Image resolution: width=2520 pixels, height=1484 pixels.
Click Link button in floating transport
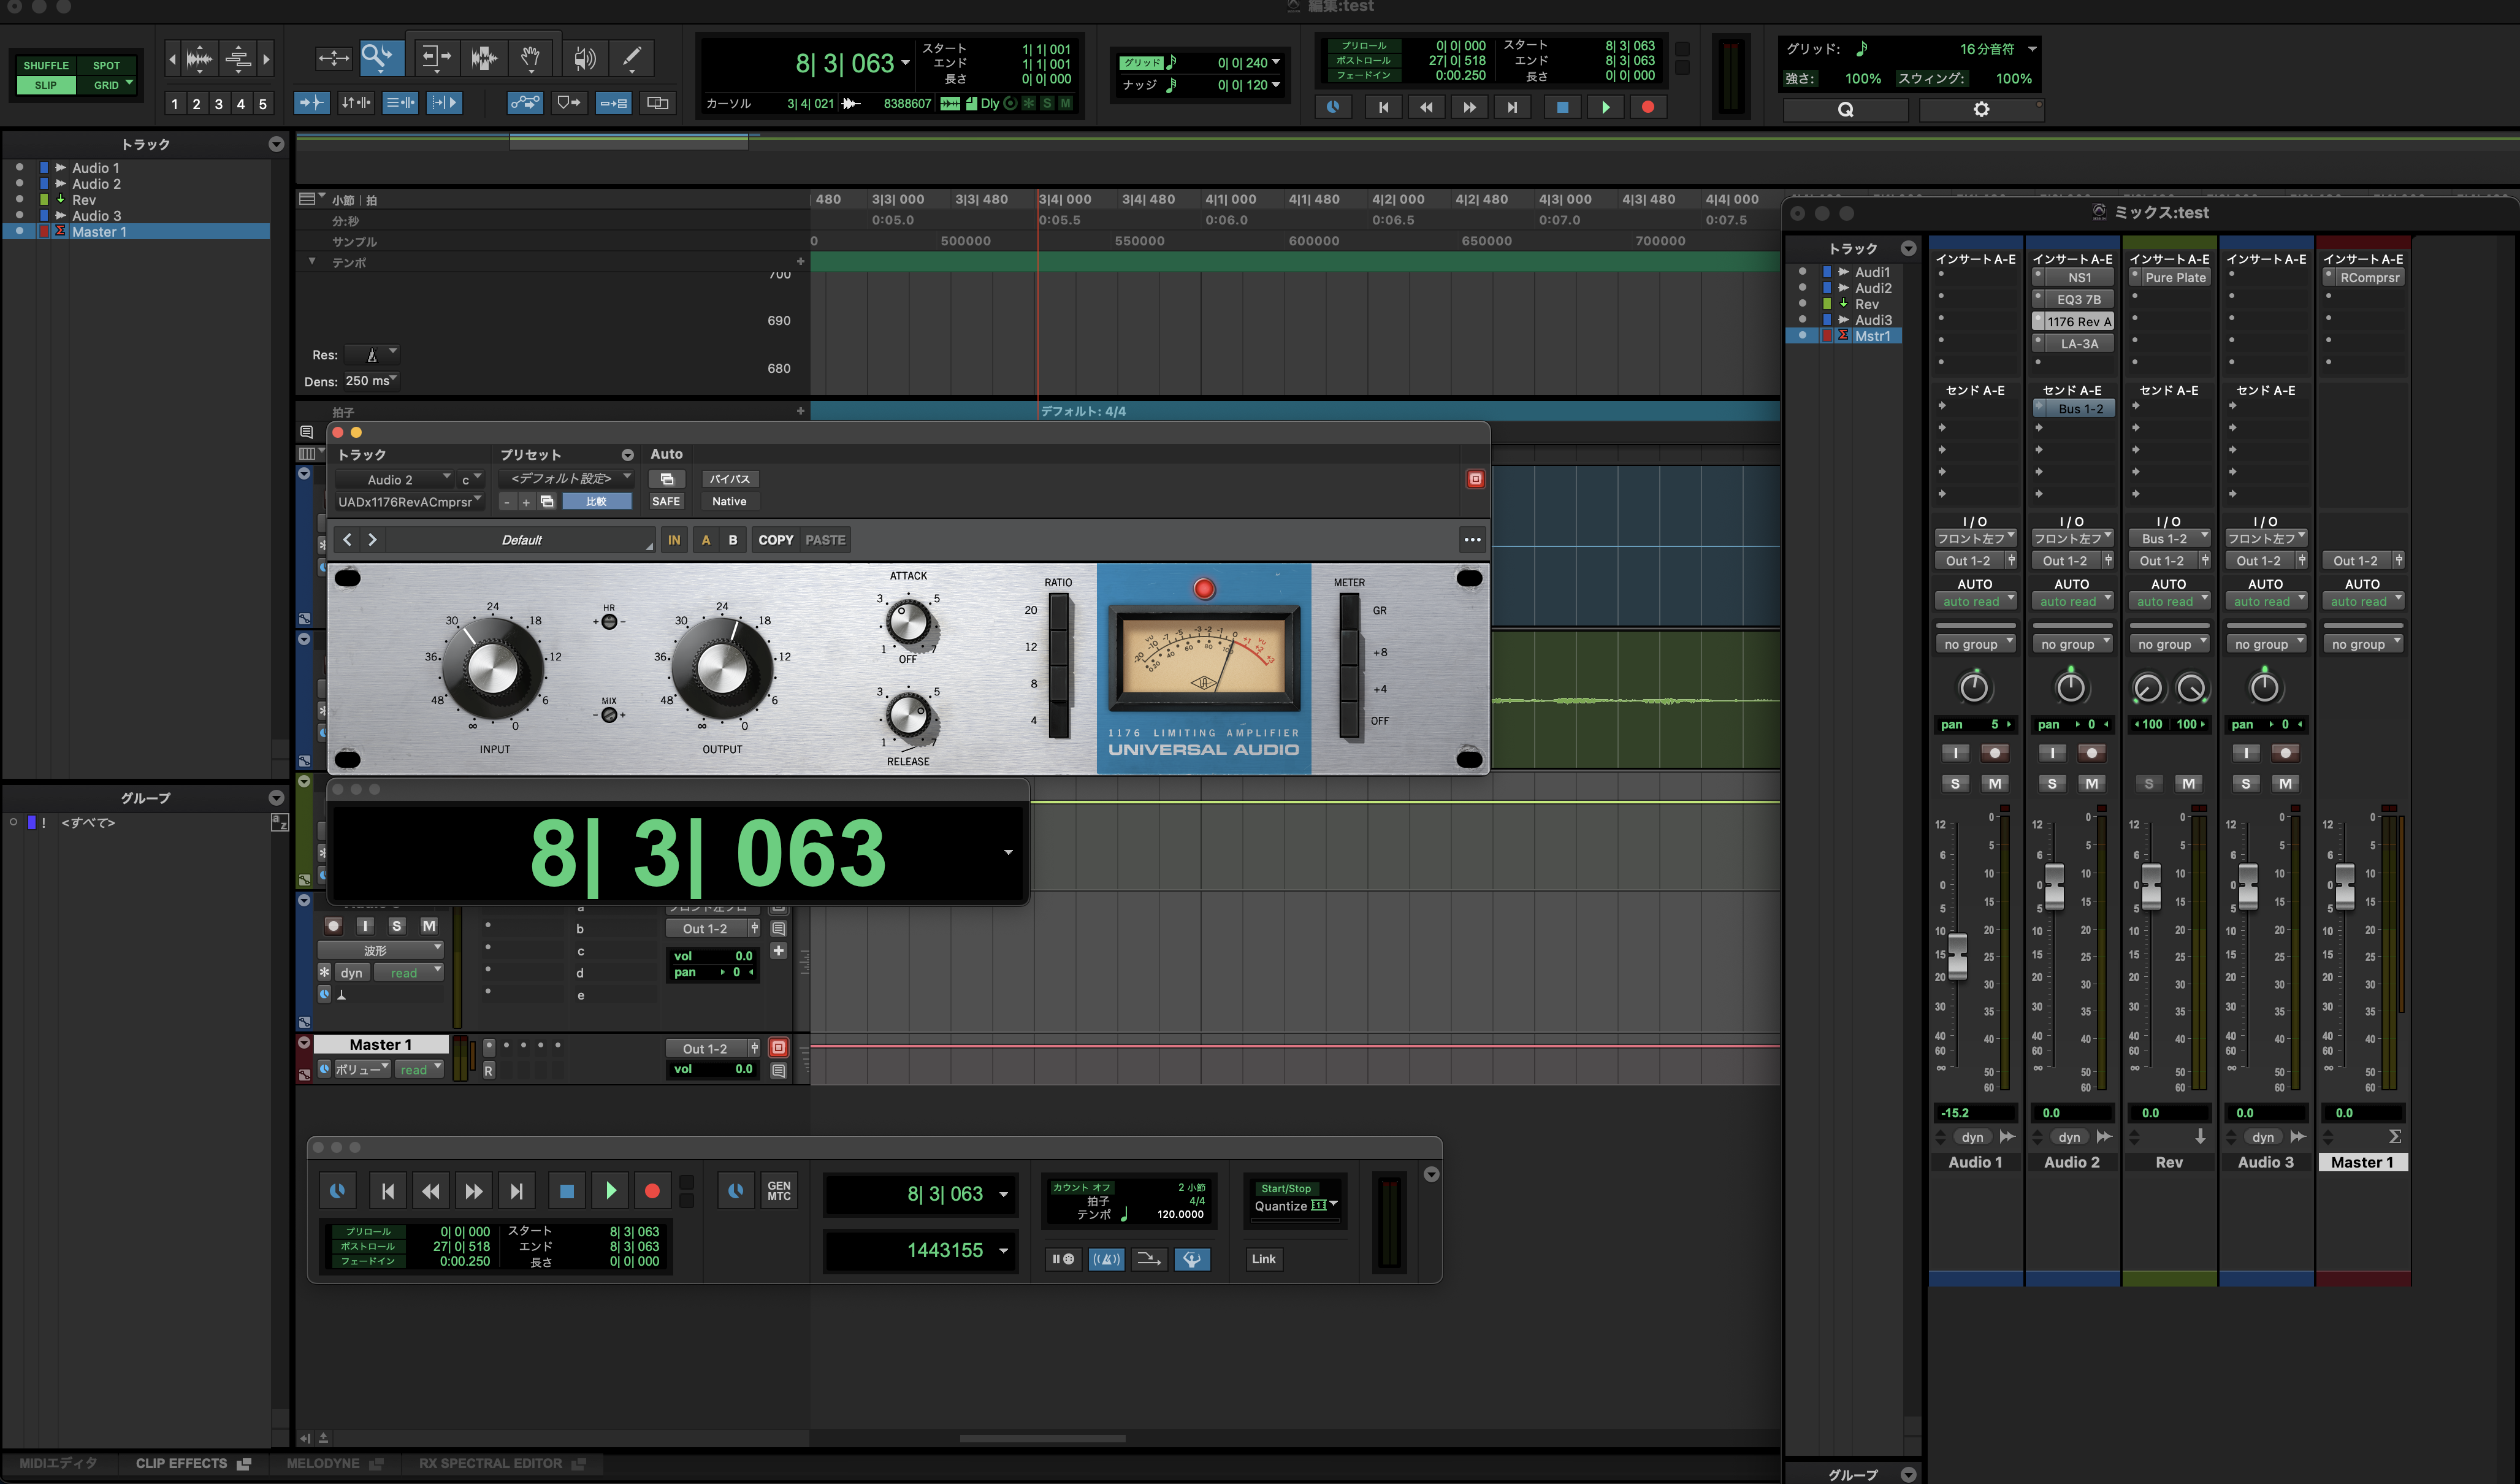(x=1263, y=1259)
